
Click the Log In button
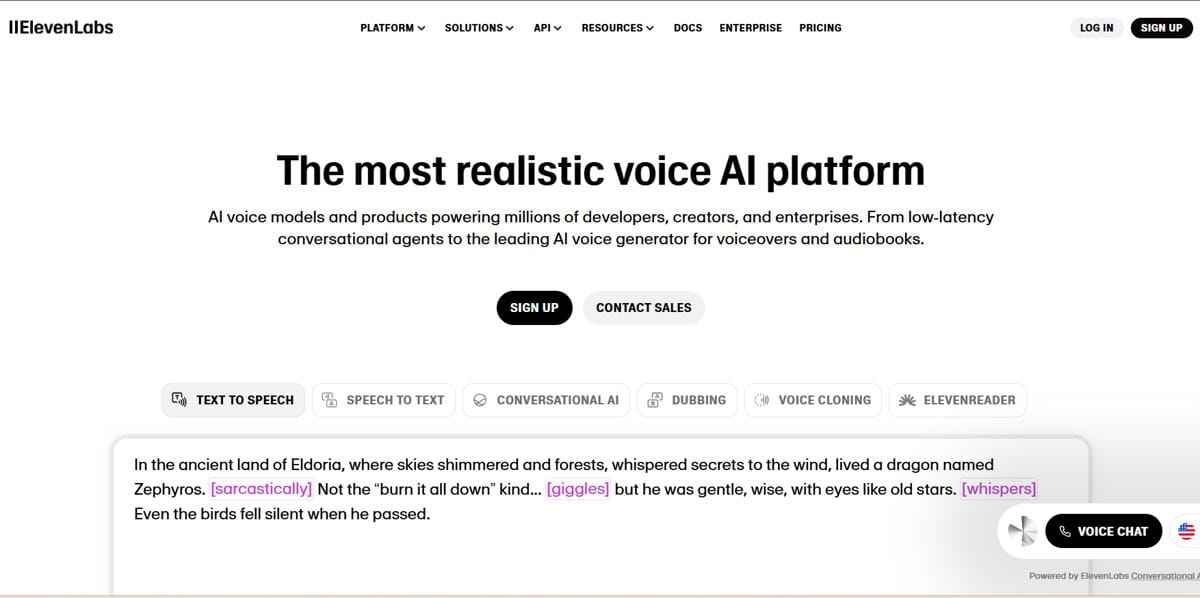click(1096, 28)
